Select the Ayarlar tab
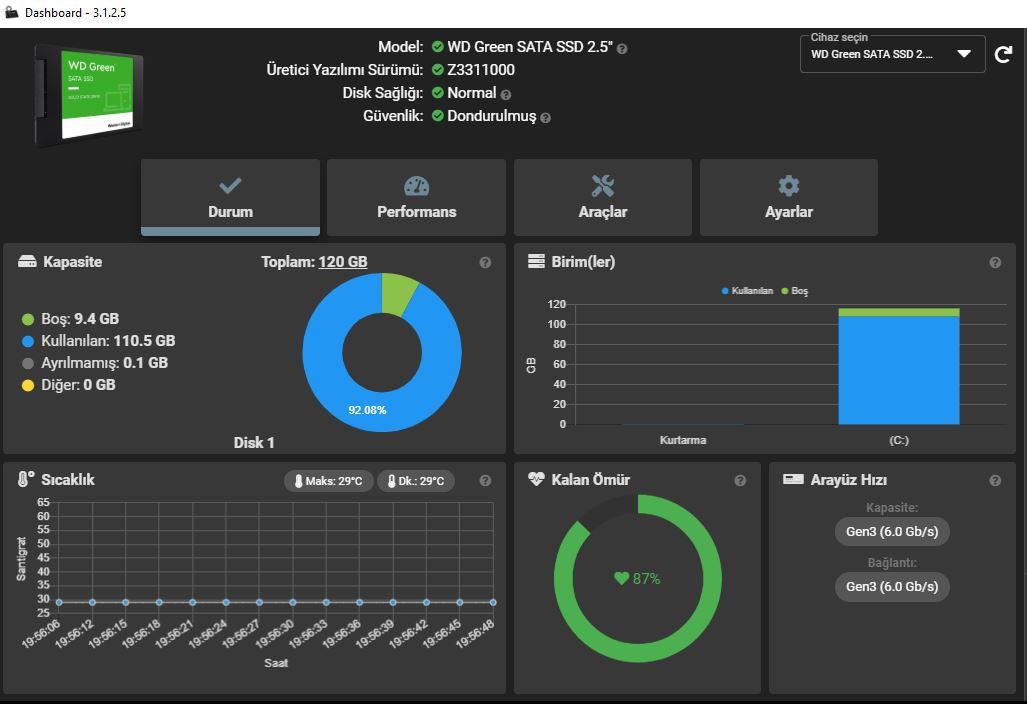Screen dimensions: 1027x704 point(789,197)
